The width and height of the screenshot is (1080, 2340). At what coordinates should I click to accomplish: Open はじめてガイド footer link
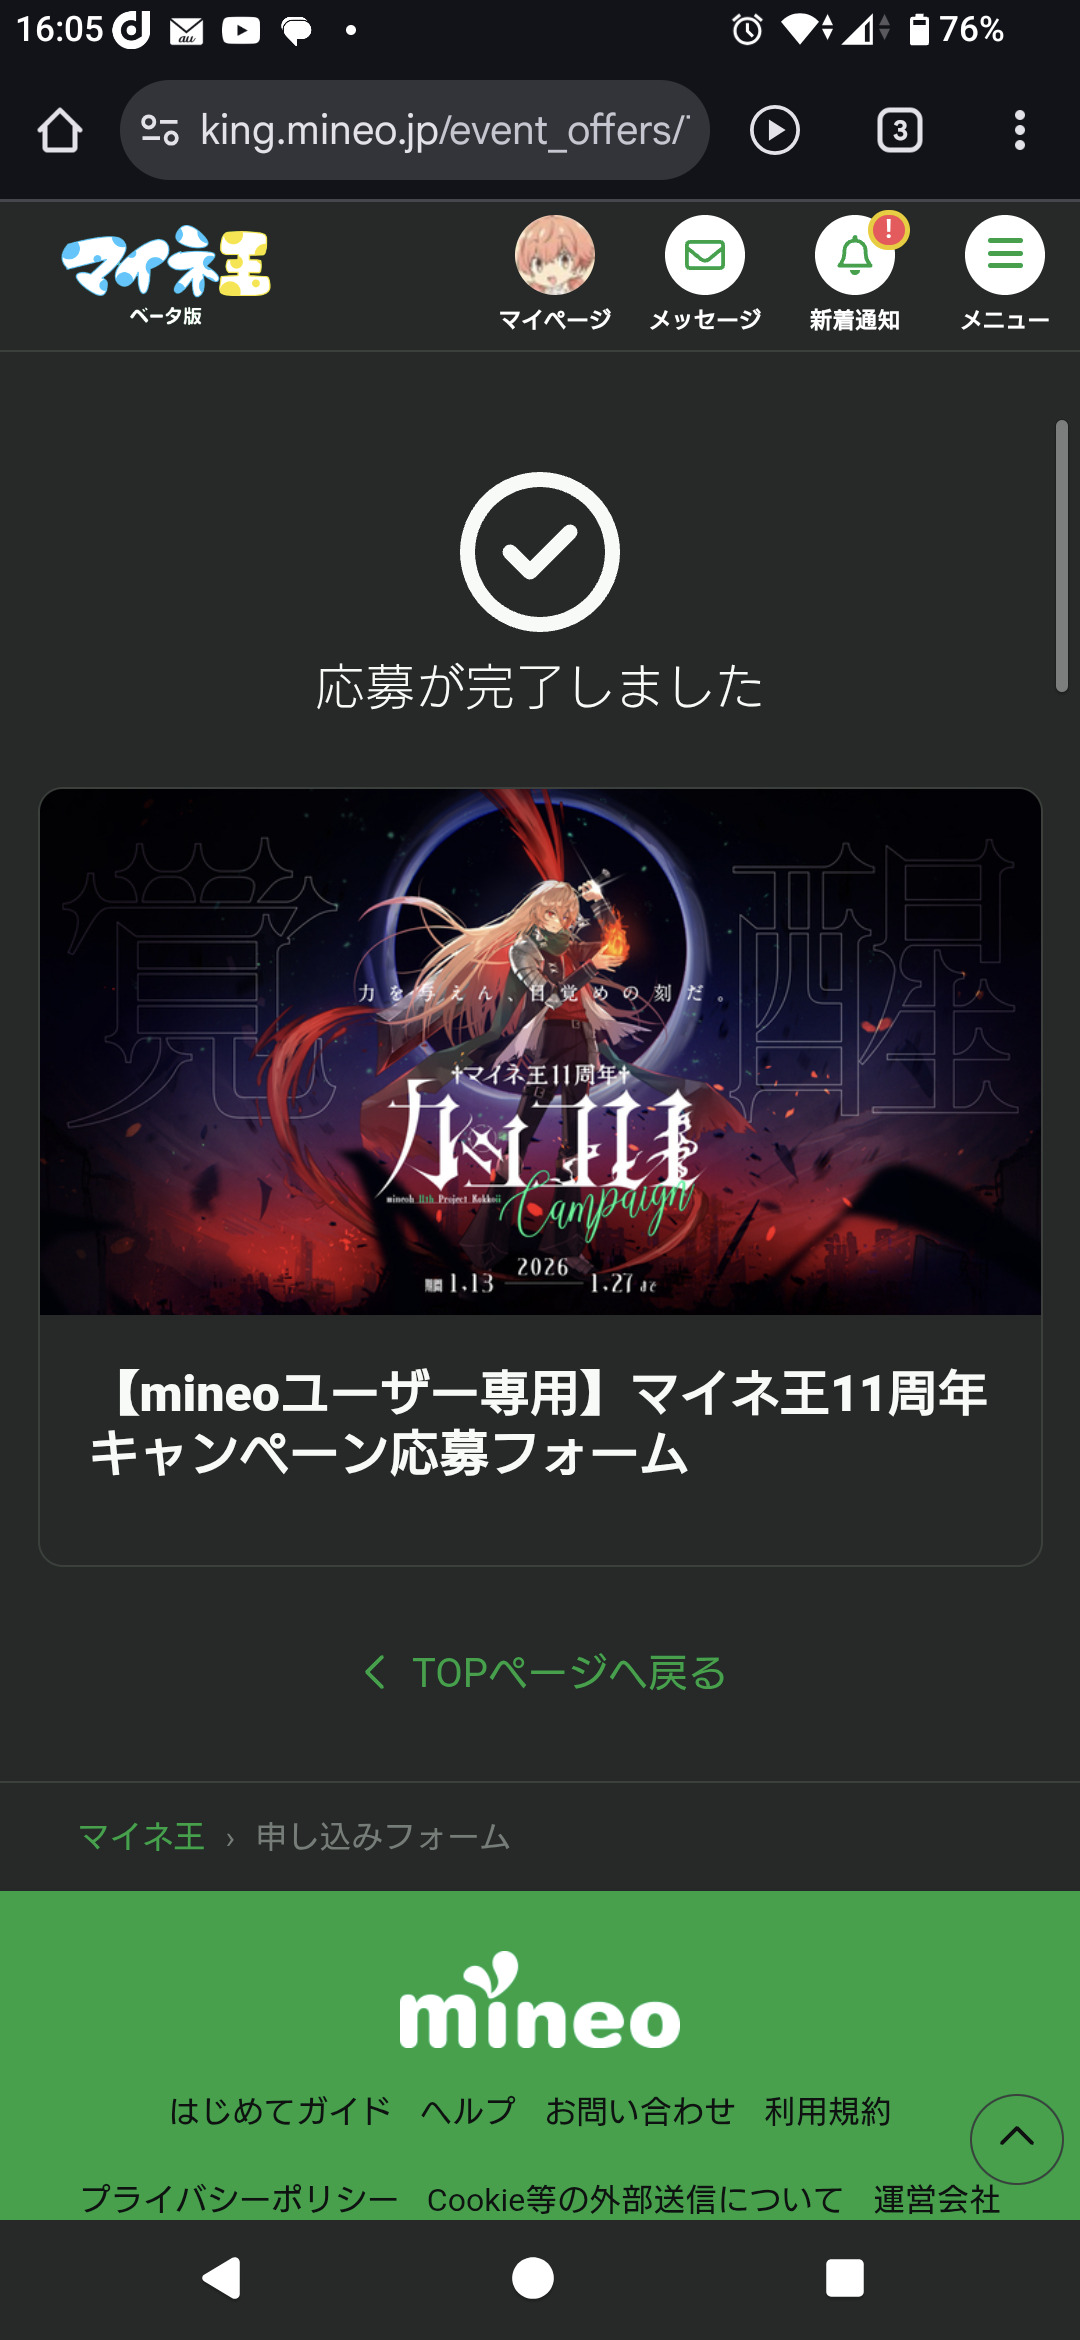click(x=280, y=2111)
